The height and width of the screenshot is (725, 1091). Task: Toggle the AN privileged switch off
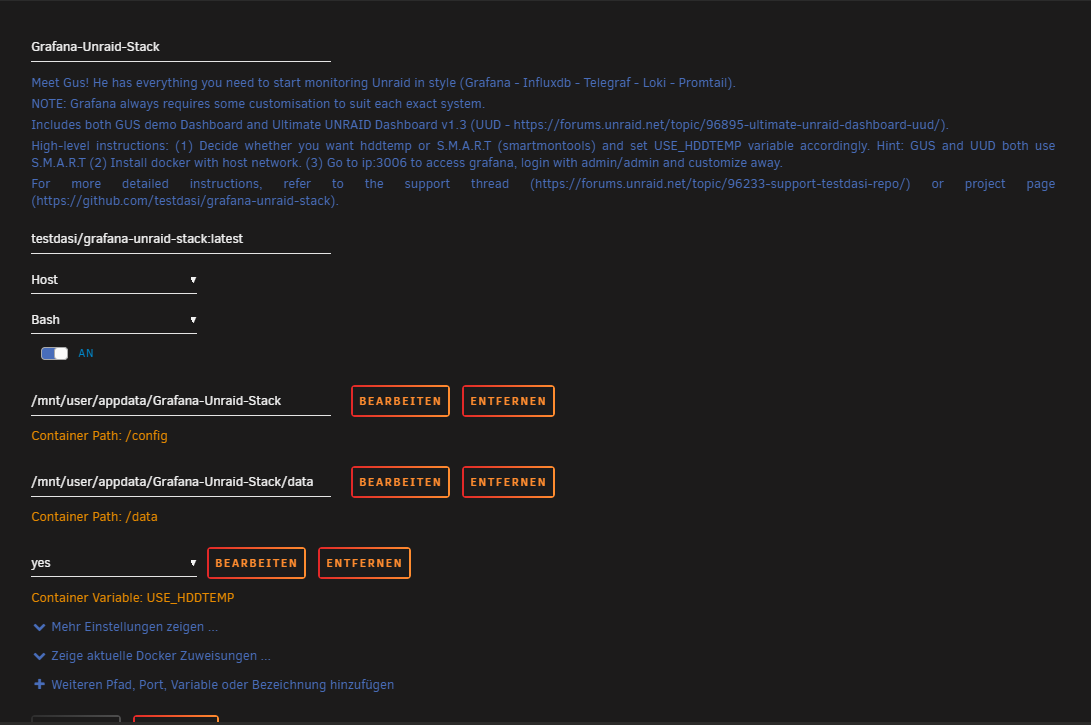(54, 353)
